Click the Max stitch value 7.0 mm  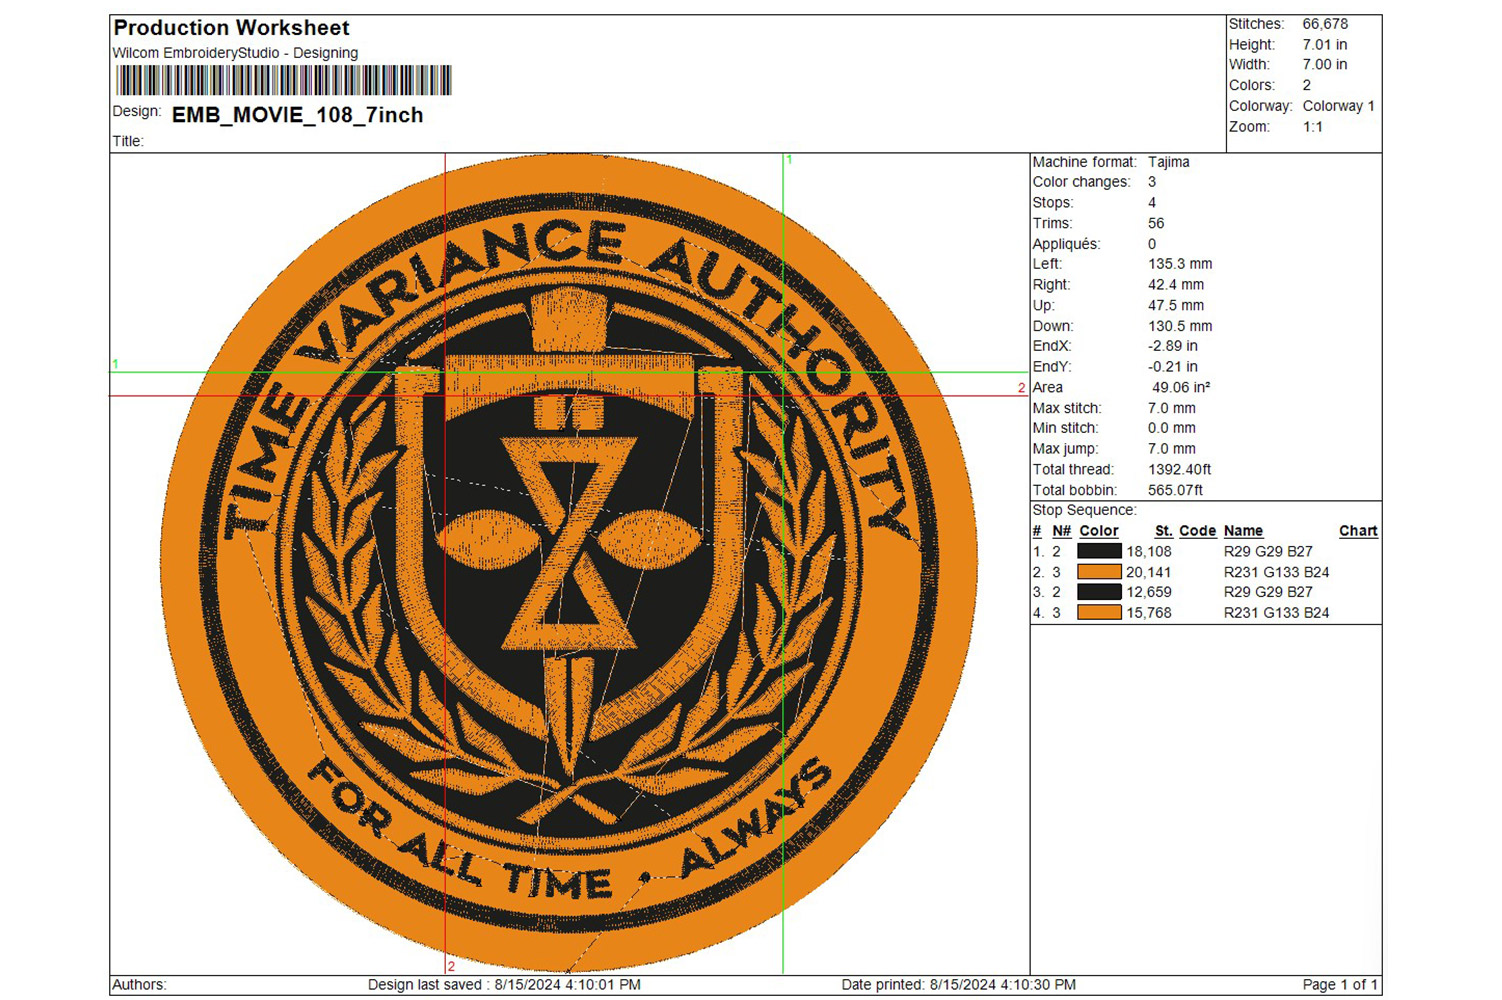pyautogui.click(x=1172, y=409)
